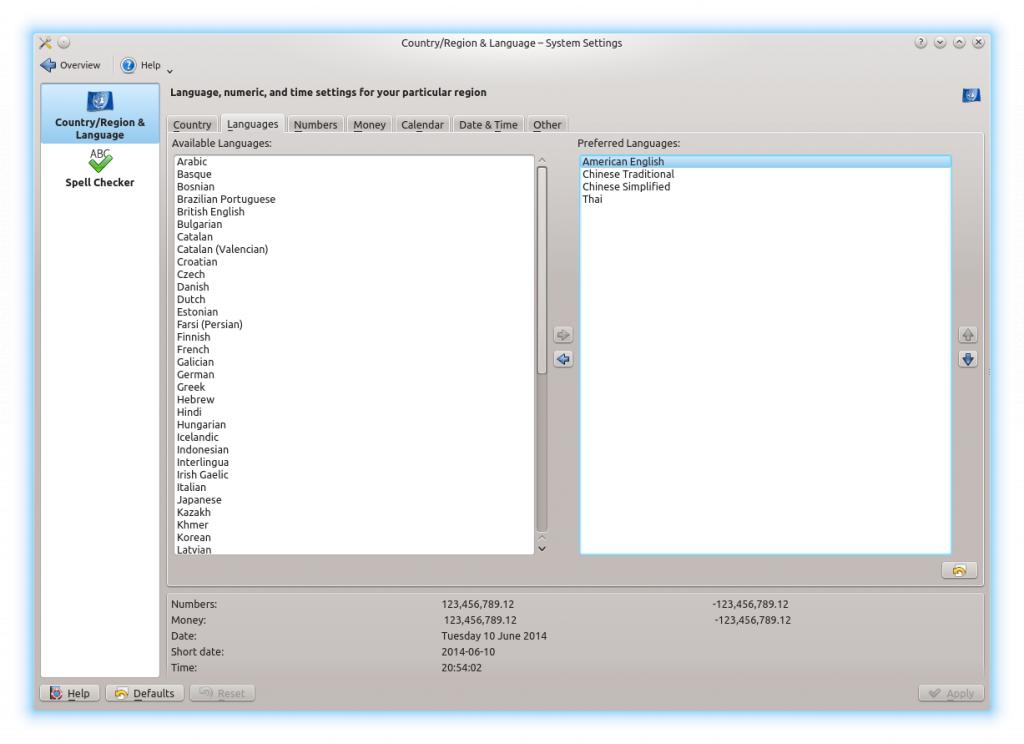Image resolution: width=1024 pixels, height=744 pixels.
Task: Click the remove language left arrow
Action: click(563, 359)
